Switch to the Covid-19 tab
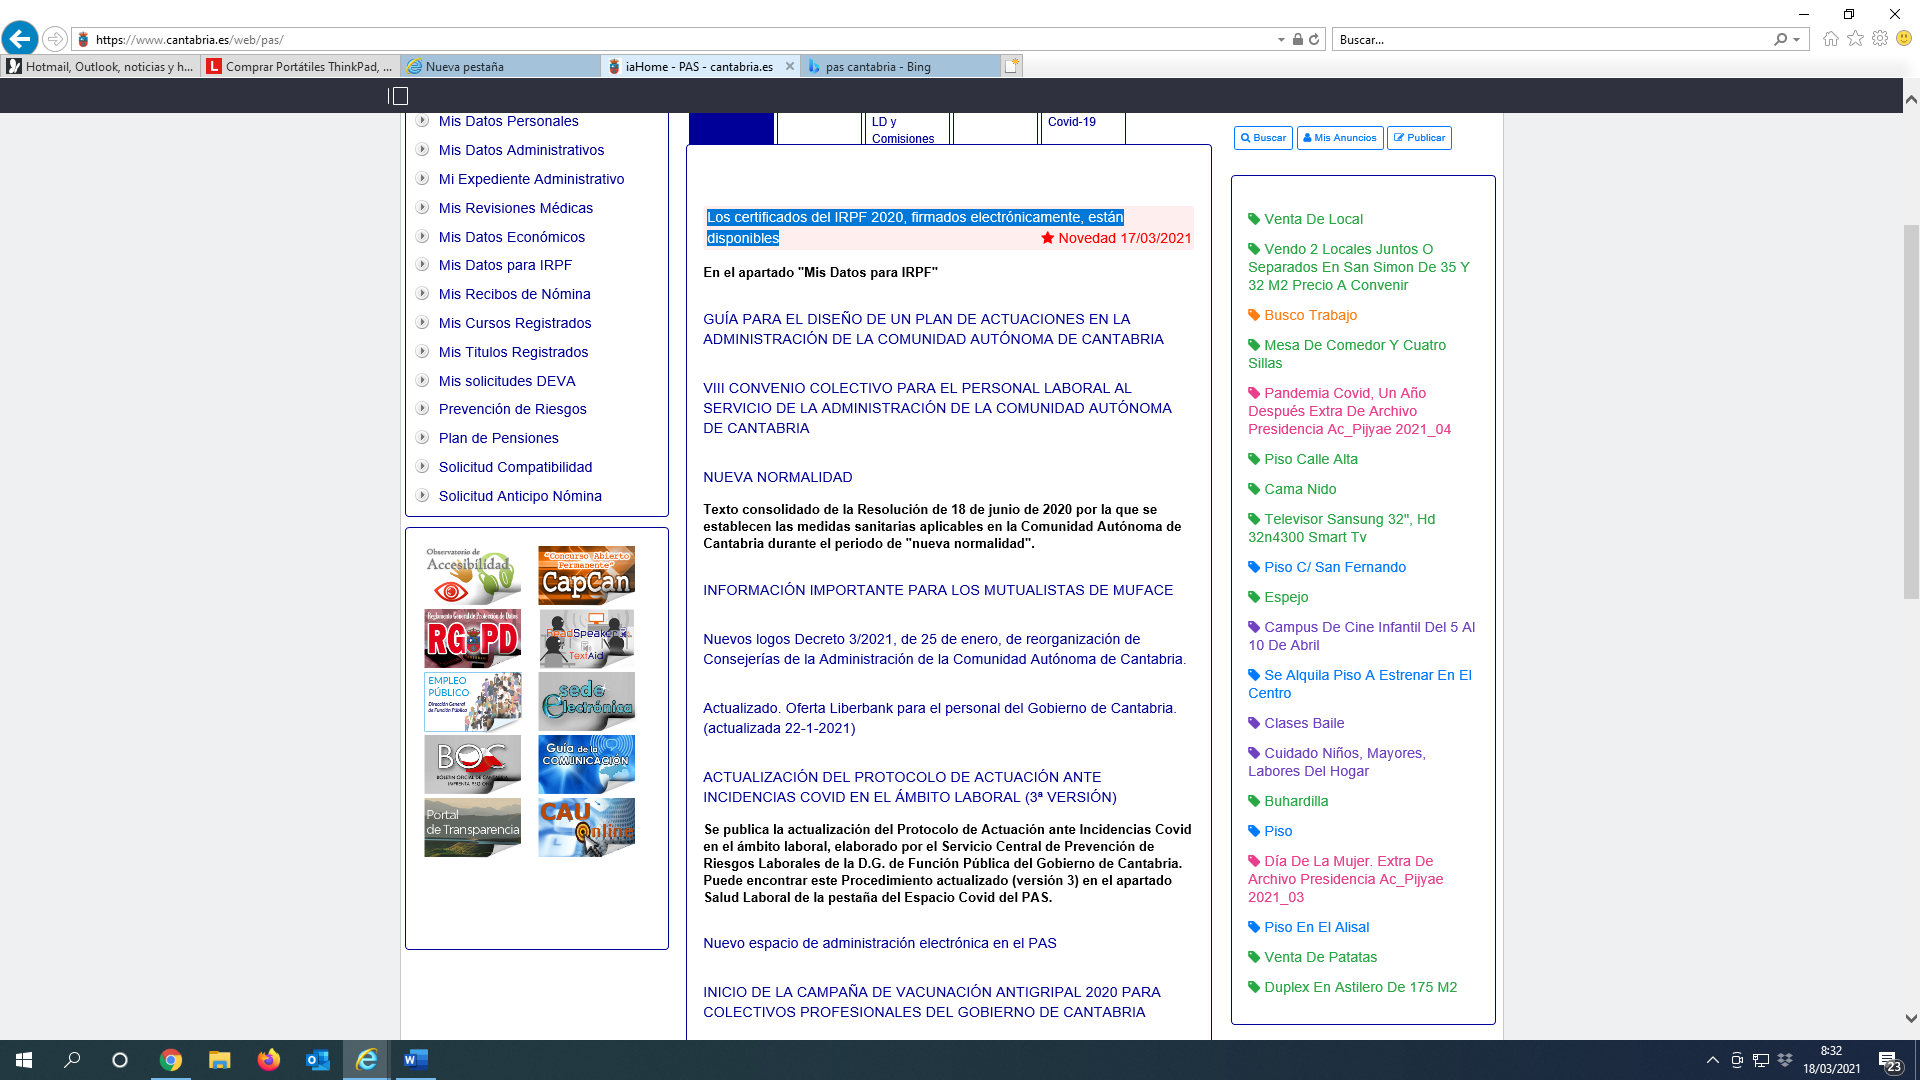The width and height of the screenshot is (1920, 1080). pyautogui.click(x=1072, y=122)
